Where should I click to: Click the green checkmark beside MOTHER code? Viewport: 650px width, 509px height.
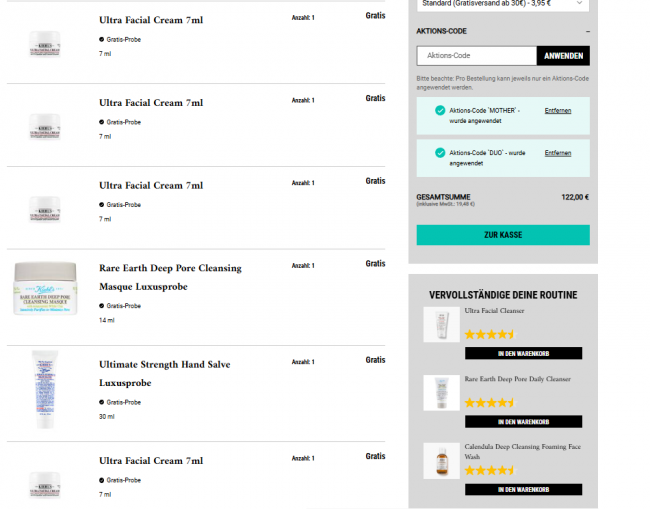(x=440, y=110)
